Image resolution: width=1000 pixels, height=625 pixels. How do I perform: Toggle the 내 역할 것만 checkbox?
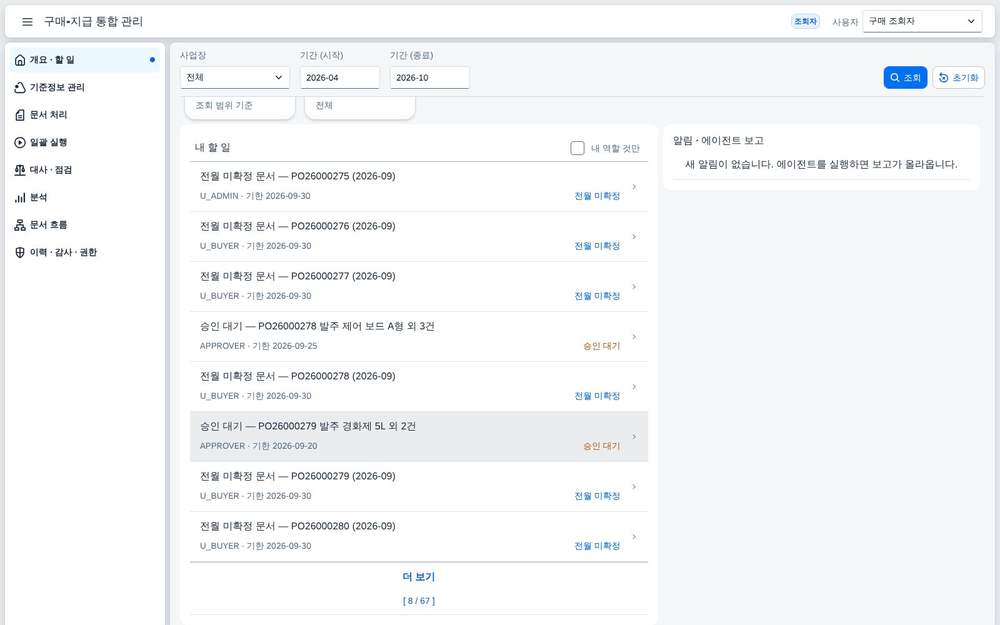[577, 148]
